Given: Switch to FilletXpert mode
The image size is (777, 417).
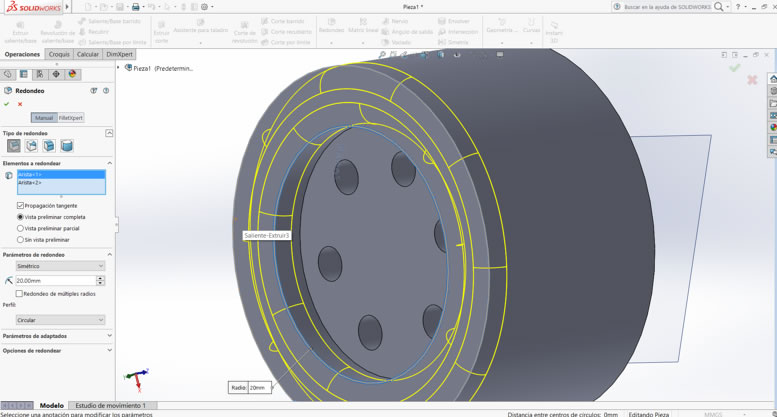Looking at the screenshot, I should 70,118.
